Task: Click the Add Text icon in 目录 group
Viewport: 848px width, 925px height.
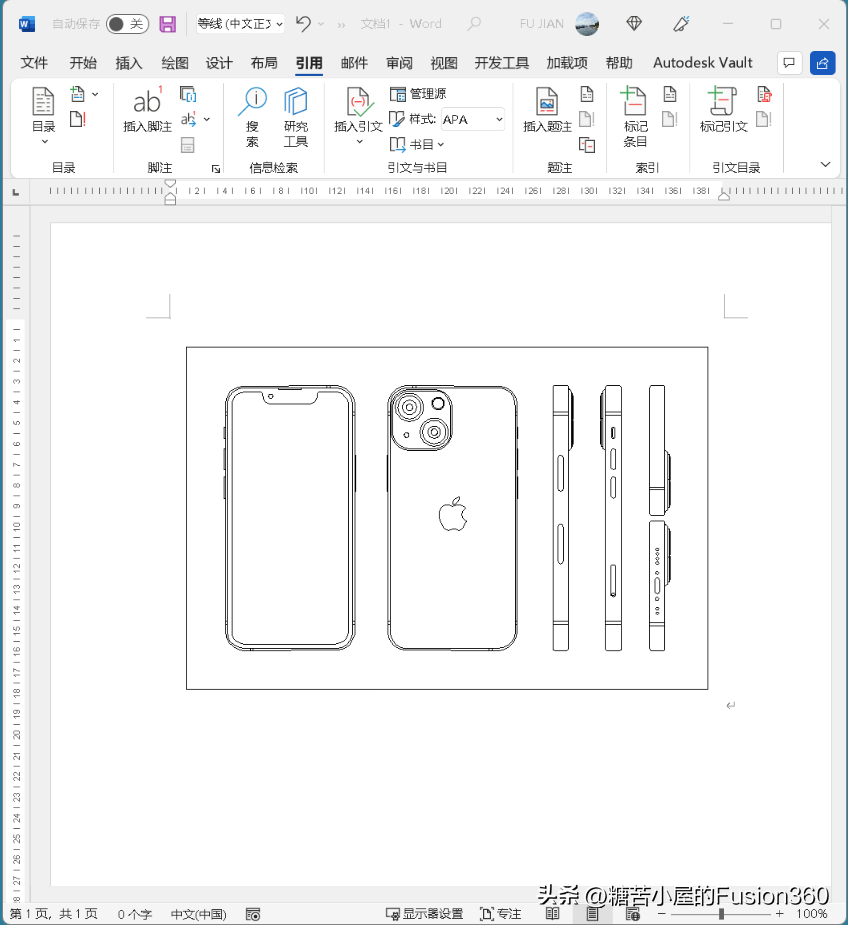Action: [77, 94]
